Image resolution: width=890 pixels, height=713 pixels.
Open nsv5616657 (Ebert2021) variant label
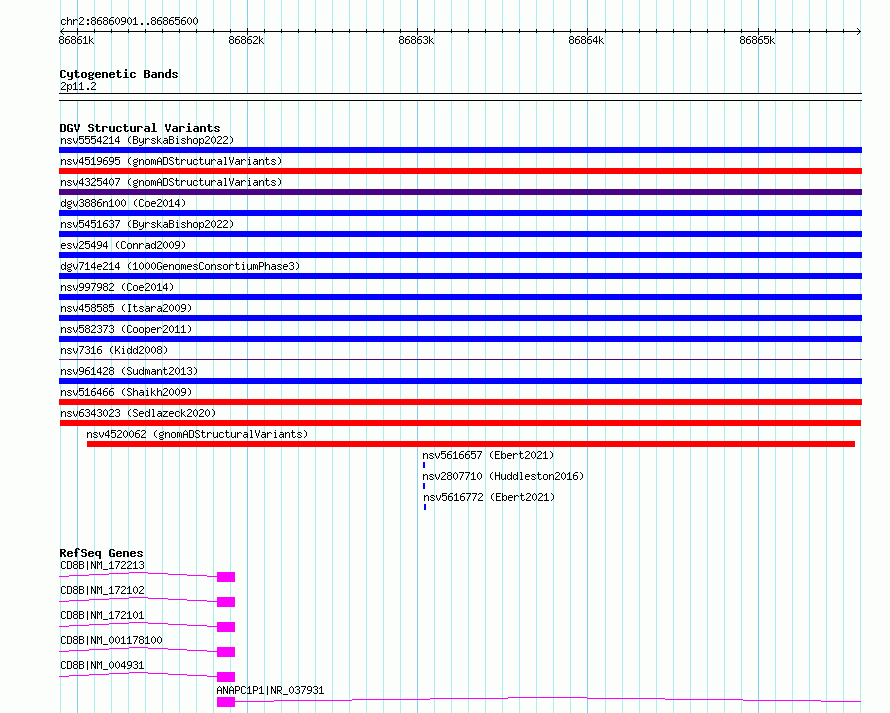(488, 455)
